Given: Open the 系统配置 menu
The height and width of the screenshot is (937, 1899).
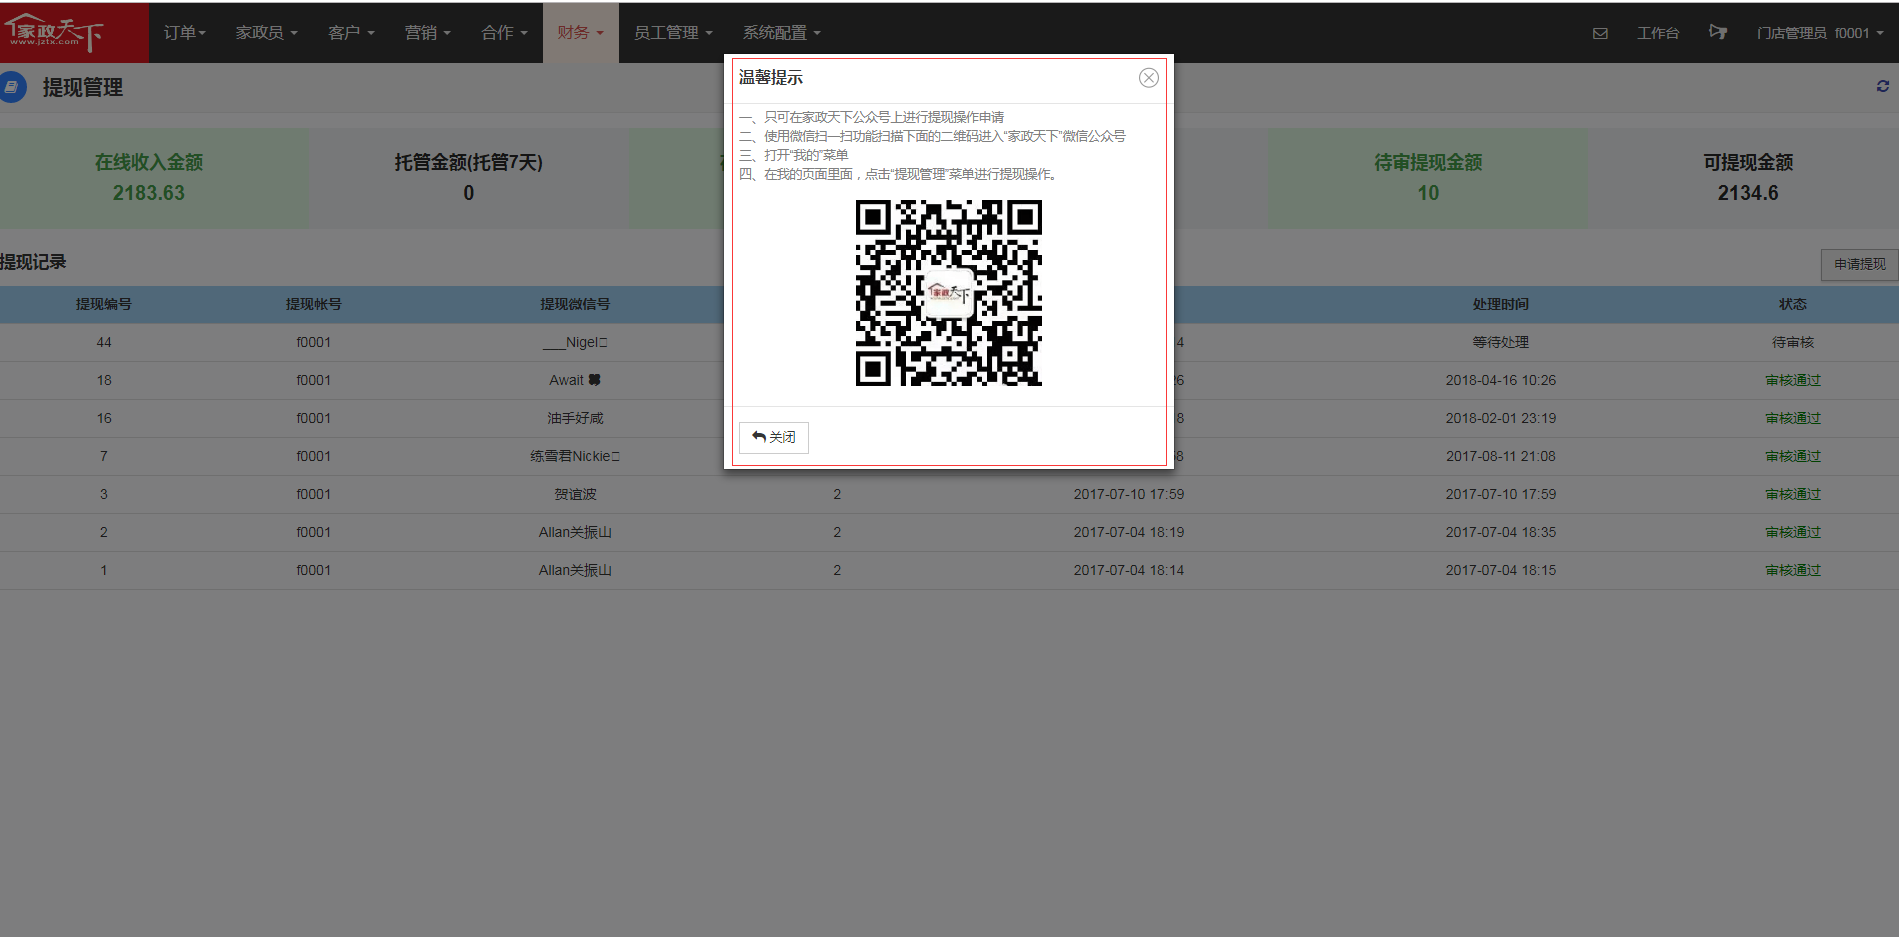Looking at the screenshot, I should [782, 33].
